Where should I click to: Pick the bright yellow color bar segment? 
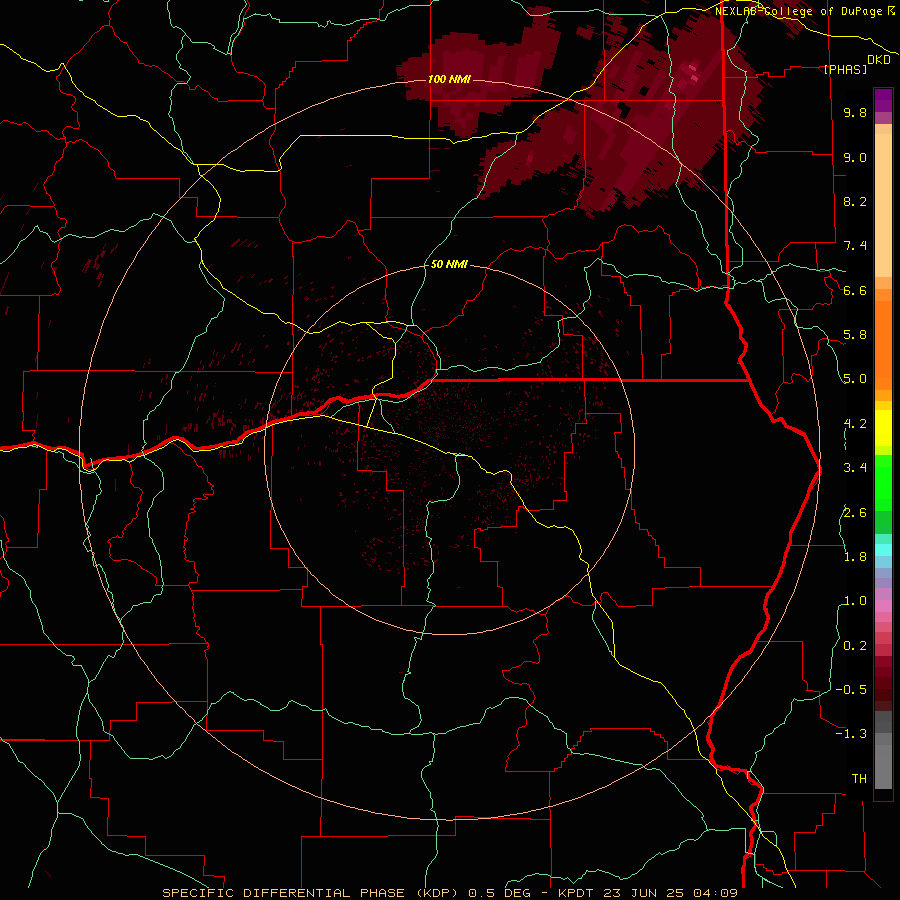pos(883,428)
